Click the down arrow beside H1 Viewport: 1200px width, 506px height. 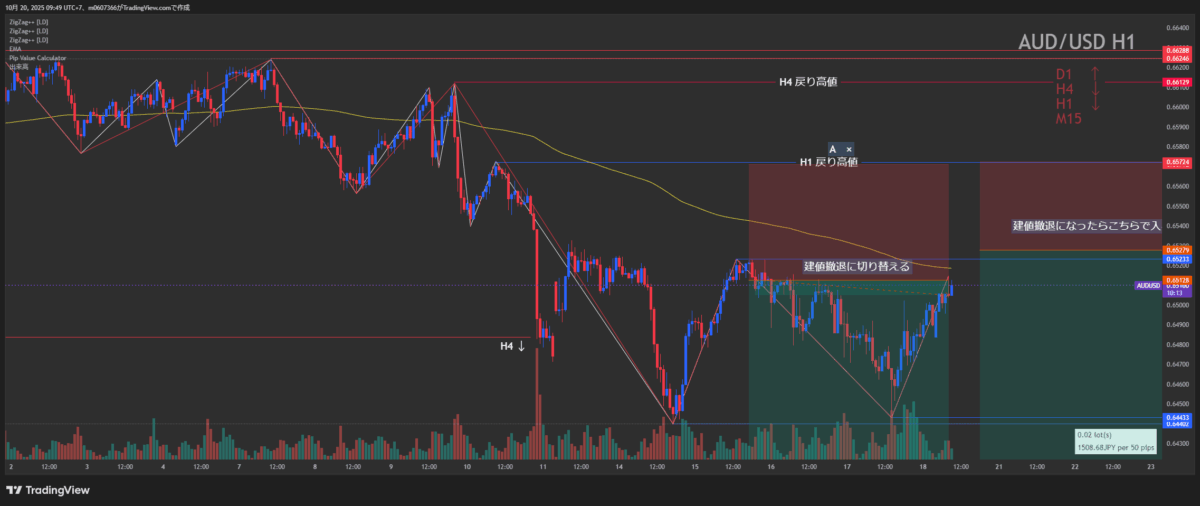tap(1095, 104)
